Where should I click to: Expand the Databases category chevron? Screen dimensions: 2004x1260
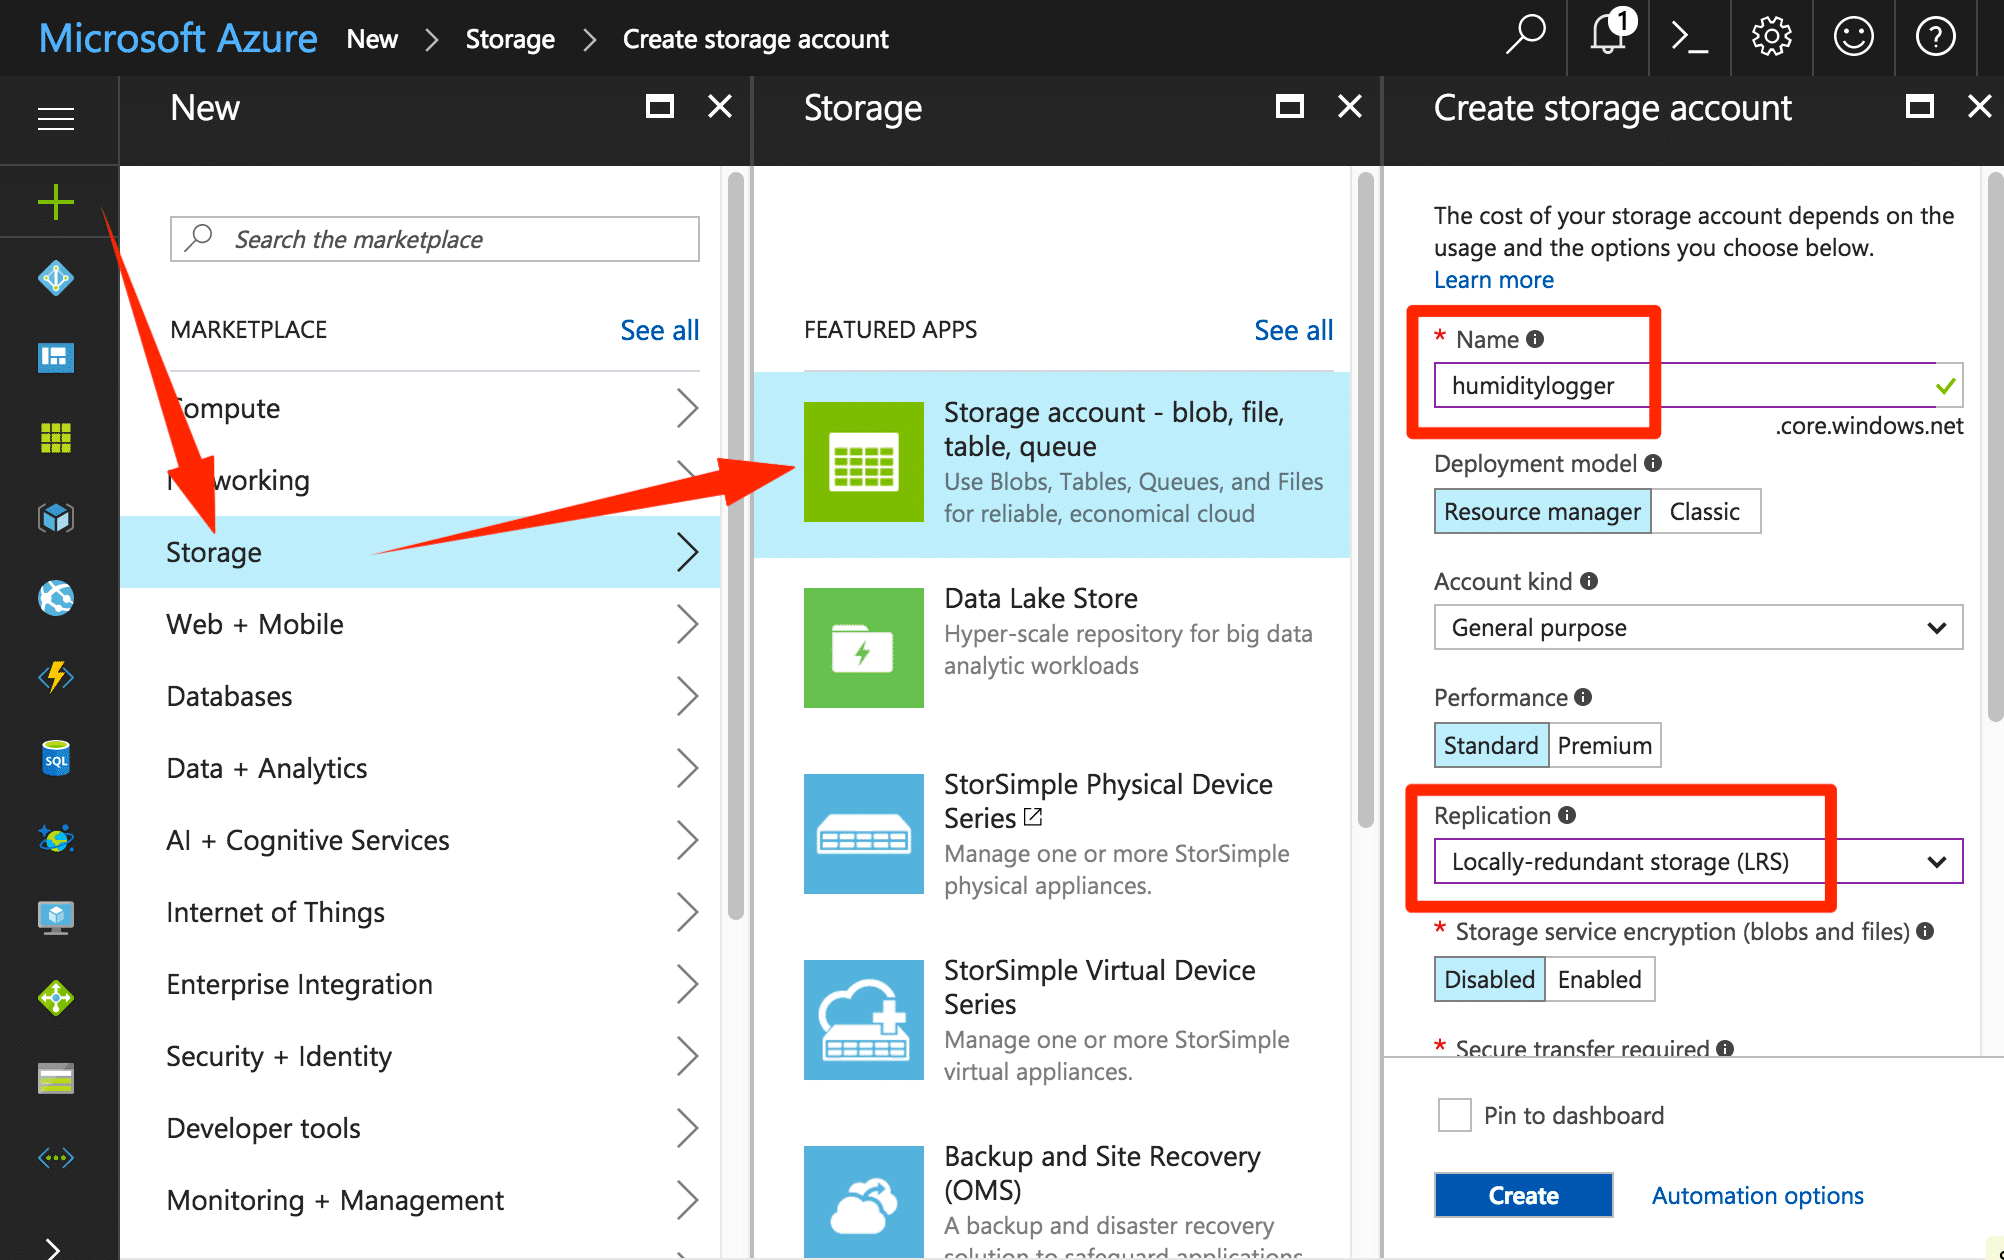(687, 696)
